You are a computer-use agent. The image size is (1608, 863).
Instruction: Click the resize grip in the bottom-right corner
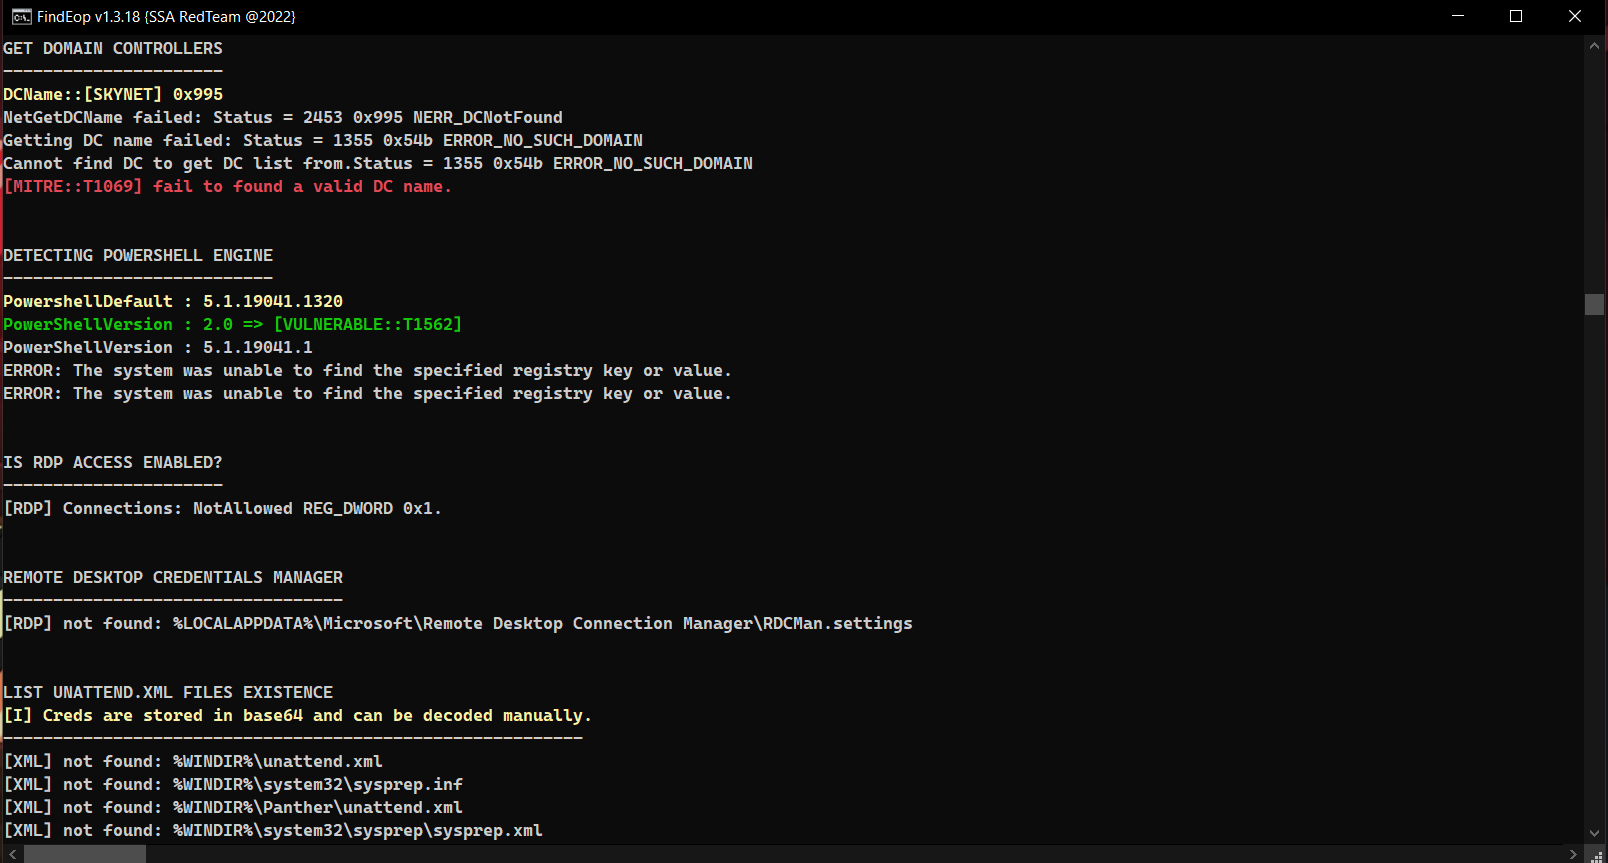[1598, 854]
